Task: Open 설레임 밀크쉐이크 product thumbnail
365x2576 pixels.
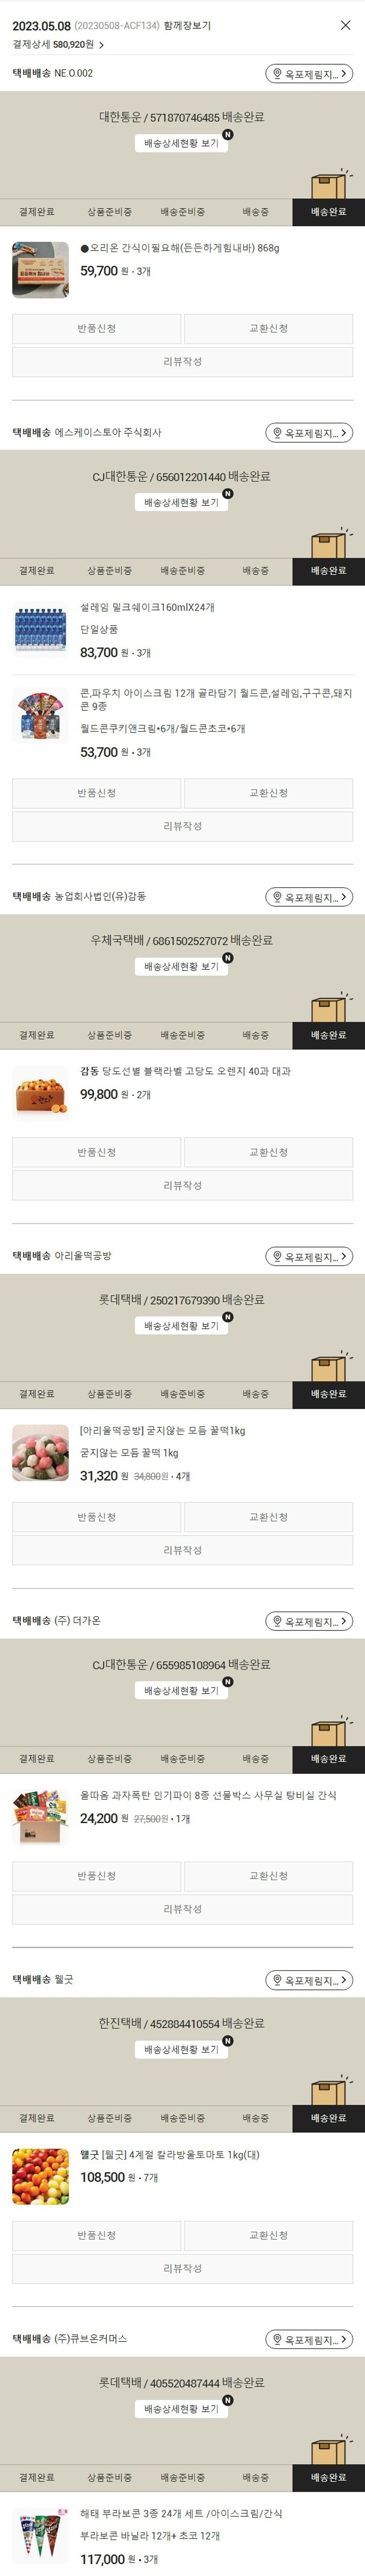Action: pyautogui.click(x=41, y=628)
